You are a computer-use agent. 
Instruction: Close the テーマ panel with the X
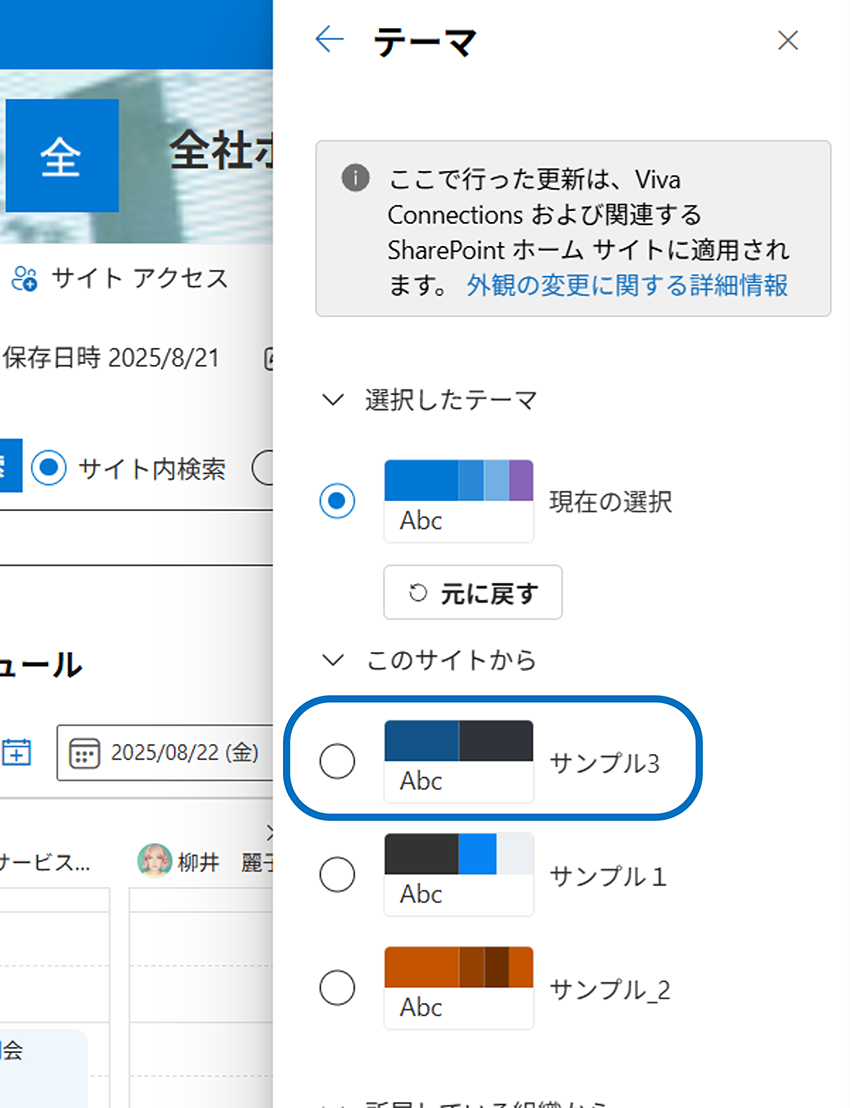[788, 40]
